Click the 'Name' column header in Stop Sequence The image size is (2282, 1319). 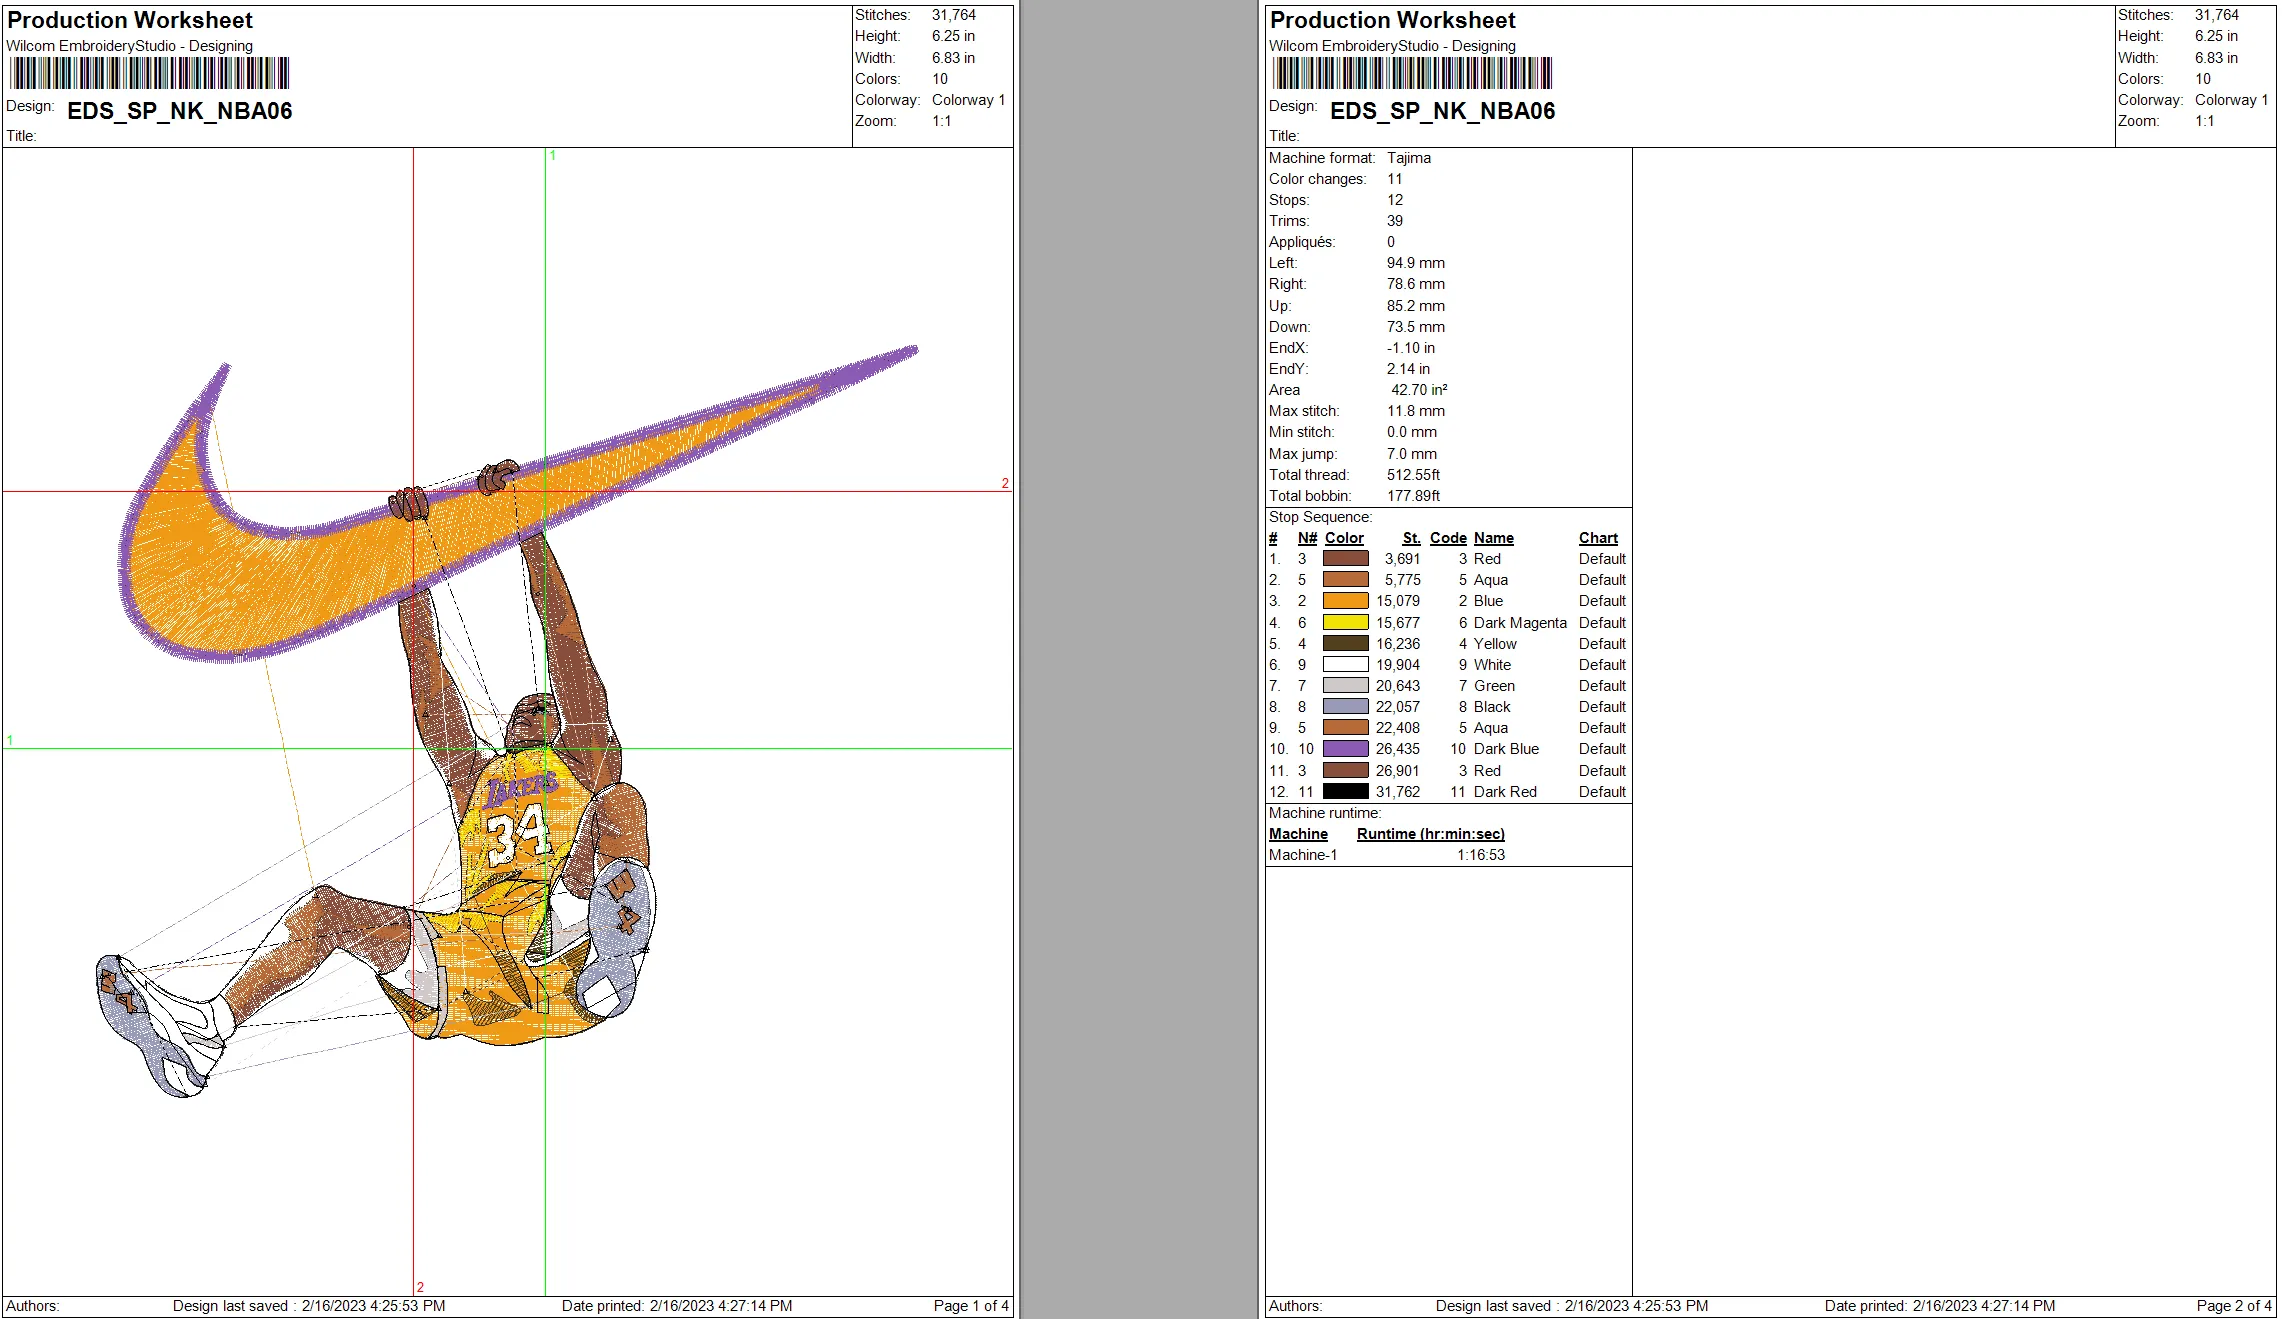[1494, 538]
